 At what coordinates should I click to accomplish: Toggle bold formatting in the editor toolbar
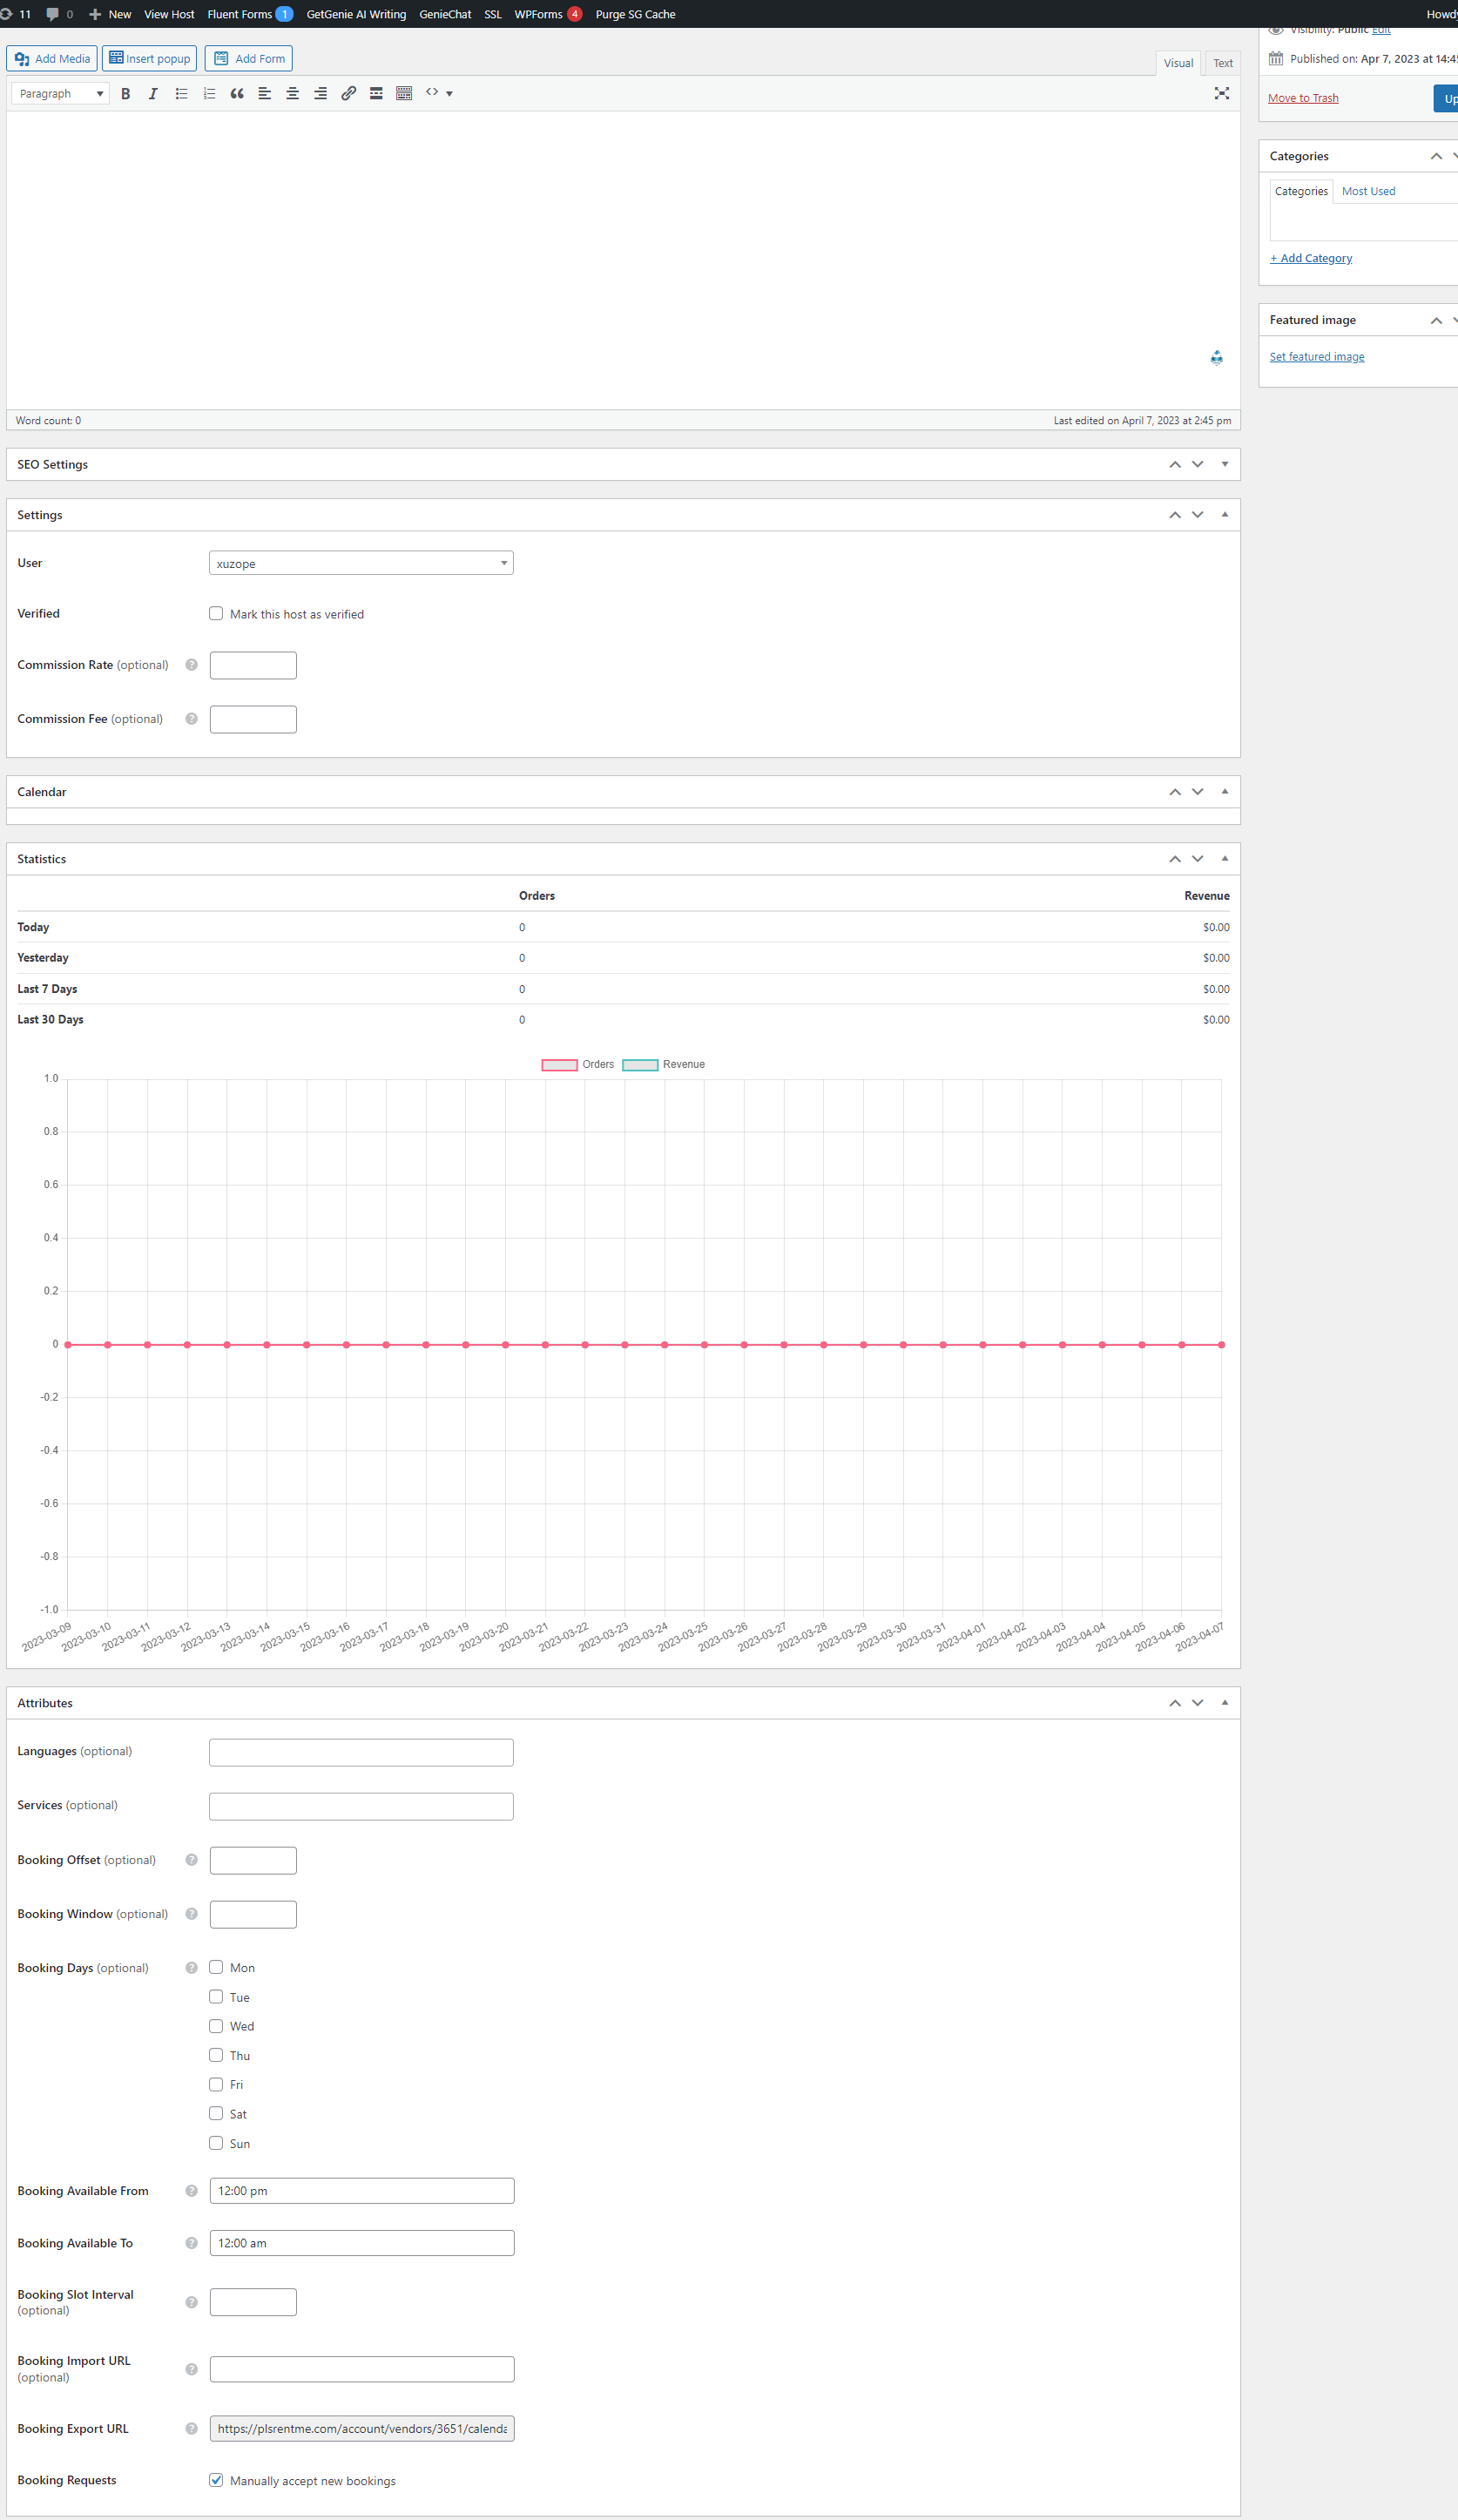(125, 93)
